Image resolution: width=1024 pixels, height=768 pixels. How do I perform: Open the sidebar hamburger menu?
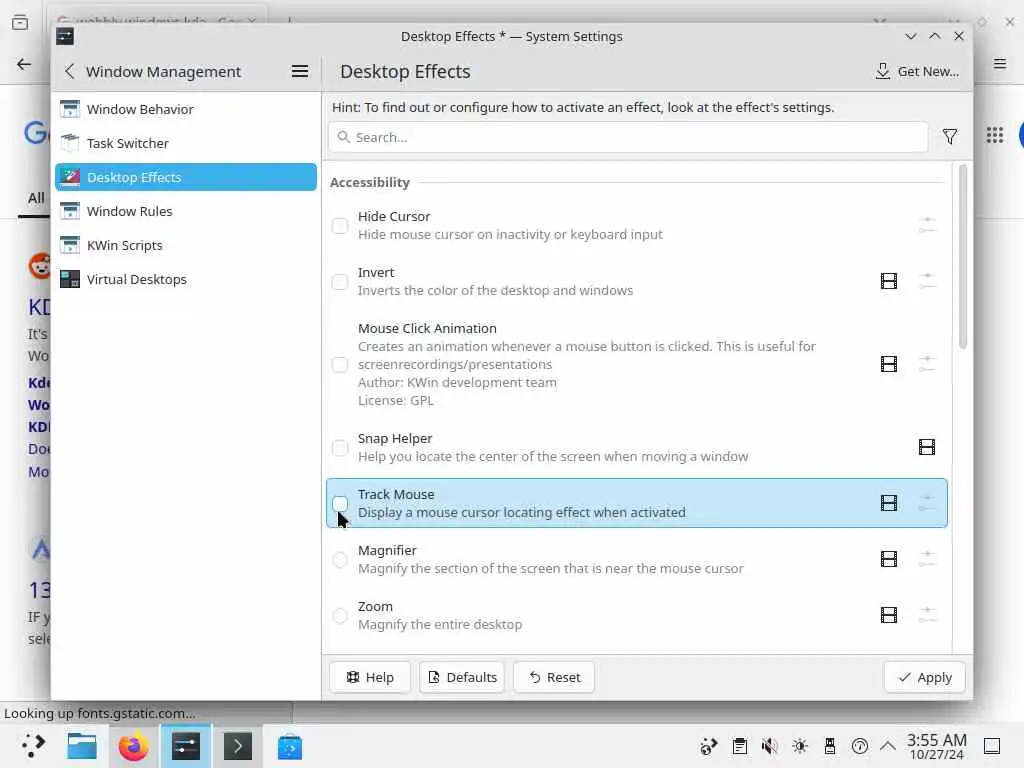click(300, 71)
